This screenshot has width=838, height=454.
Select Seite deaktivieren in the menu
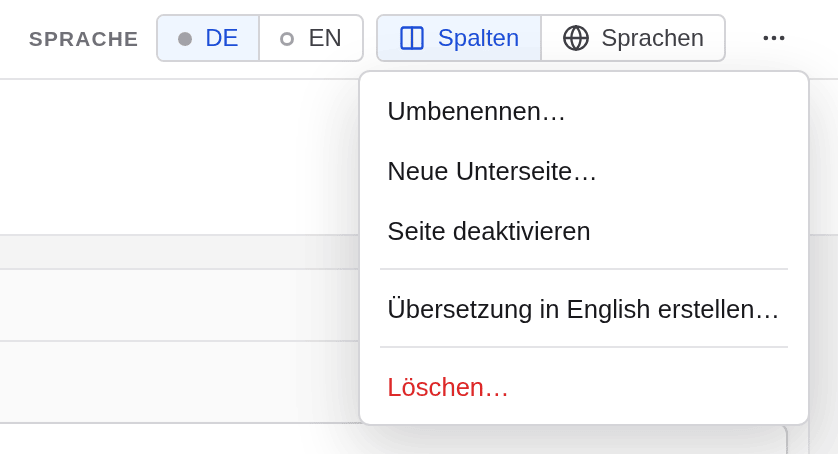tap(584, 231)
